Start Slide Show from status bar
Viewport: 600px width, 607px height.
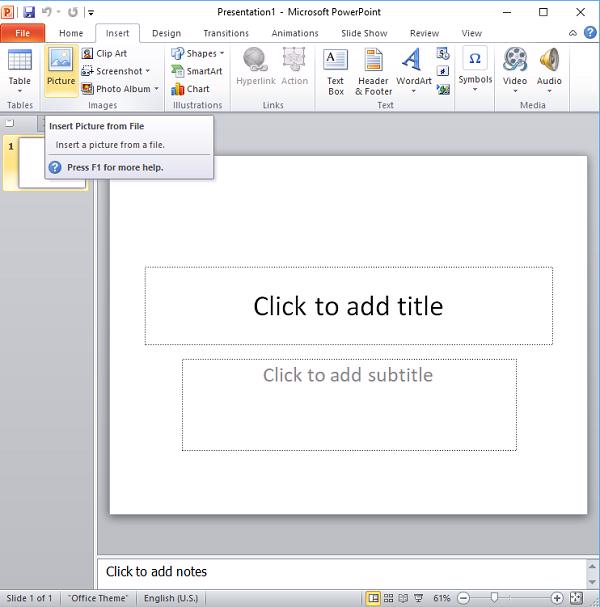[x=418, y=598]
